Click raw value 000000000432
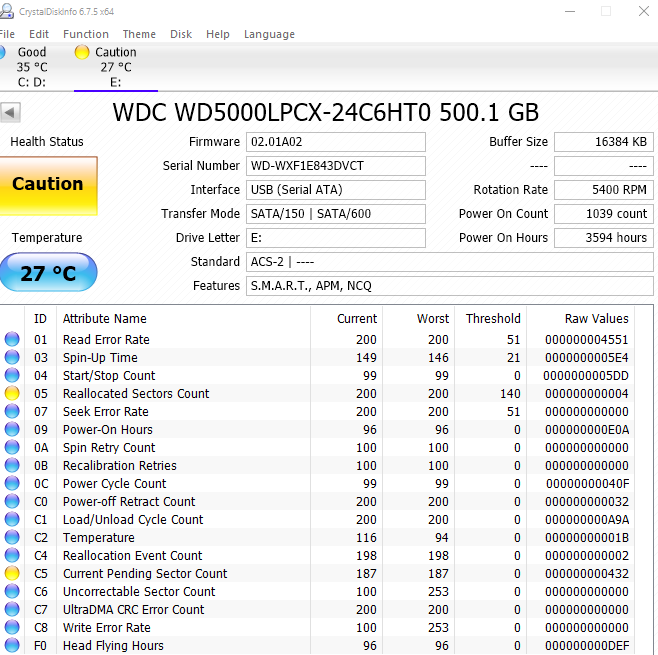 click(x=587, y=574)
